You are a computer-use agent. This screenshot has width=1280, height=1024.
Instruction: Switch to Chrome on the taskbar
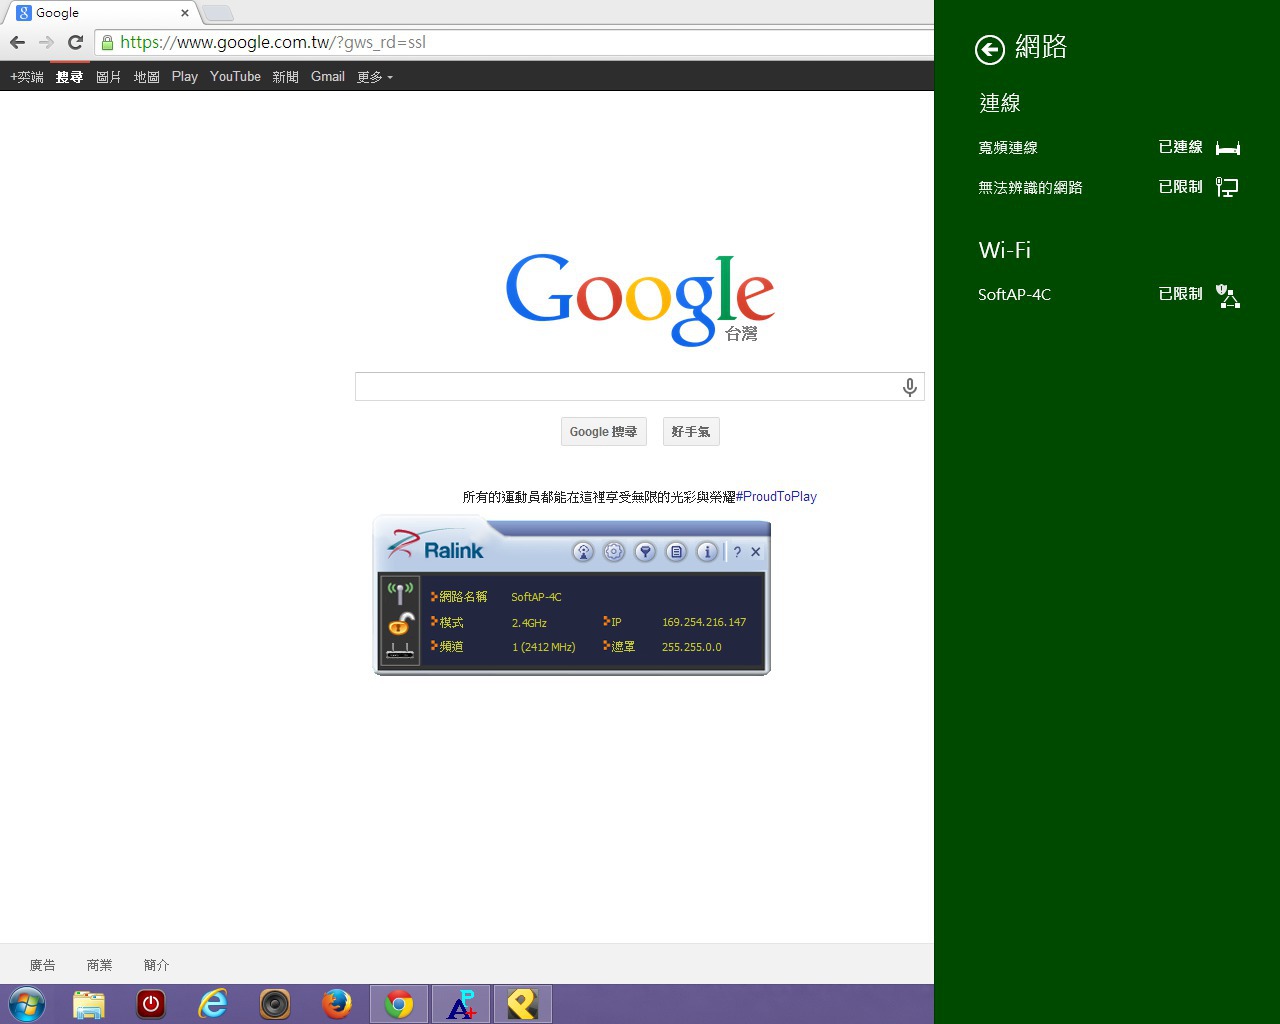coord(399,1004)
